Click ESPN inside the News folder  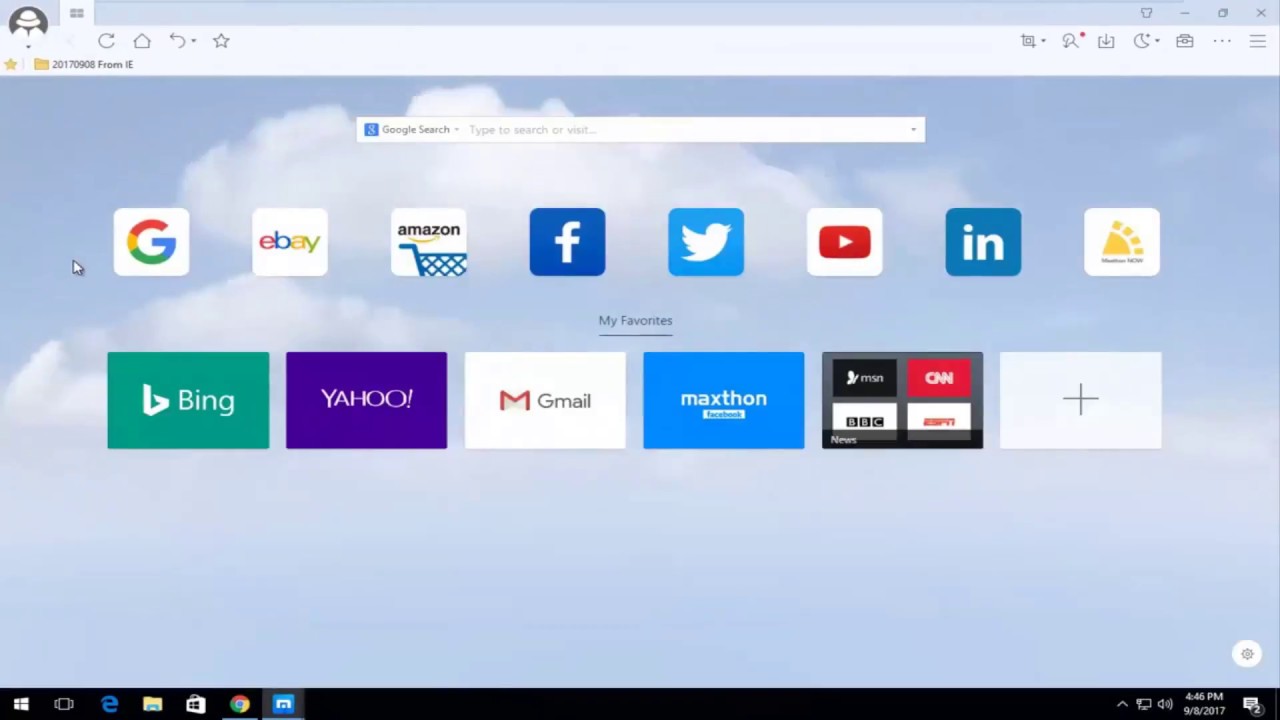pyautogui.click(x=939, y=420)
